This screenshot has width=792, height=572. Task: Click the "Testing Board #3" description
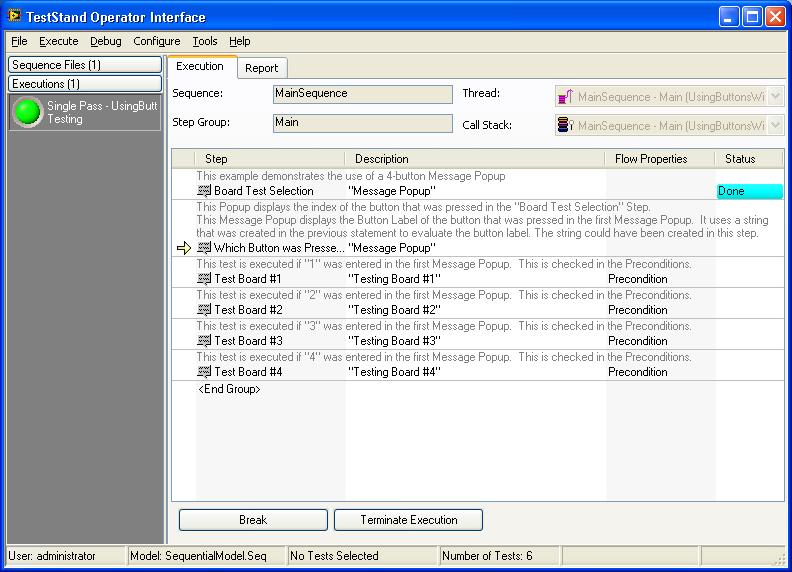pos(394,341)
